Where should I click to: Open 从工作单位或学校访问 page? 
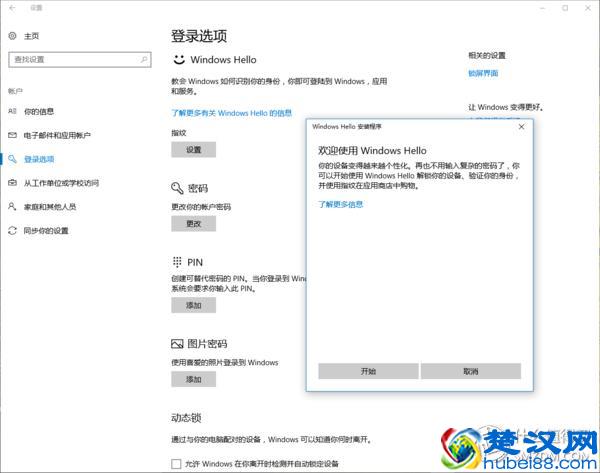tap(61, 183)
